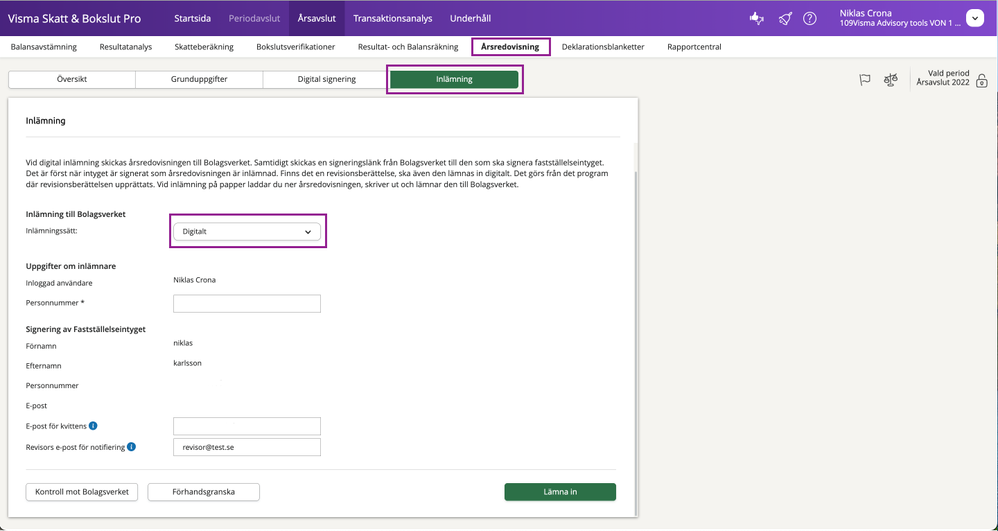Viewport: 998px width, 531px height.
Task: Click the flag icon near Vald period
Action: pyautogui.click(x=865, y=80)
